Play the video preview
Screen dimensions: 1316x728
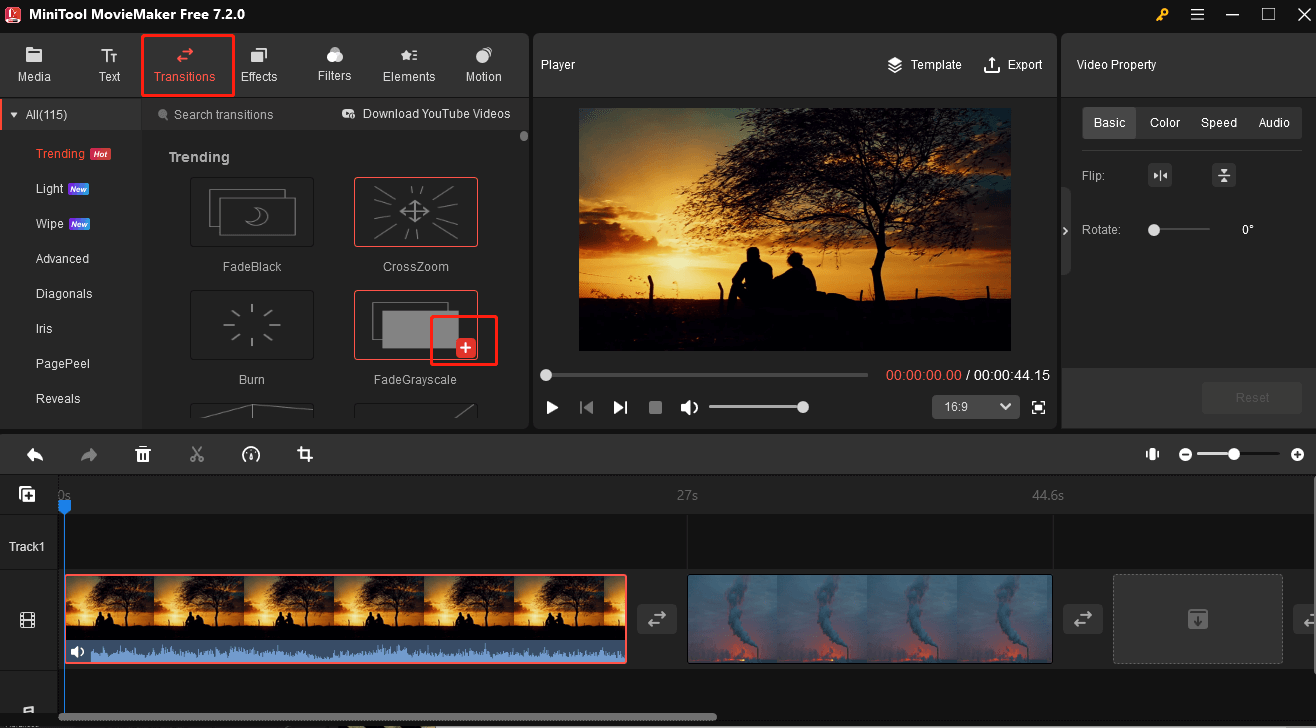pos(552,407)
